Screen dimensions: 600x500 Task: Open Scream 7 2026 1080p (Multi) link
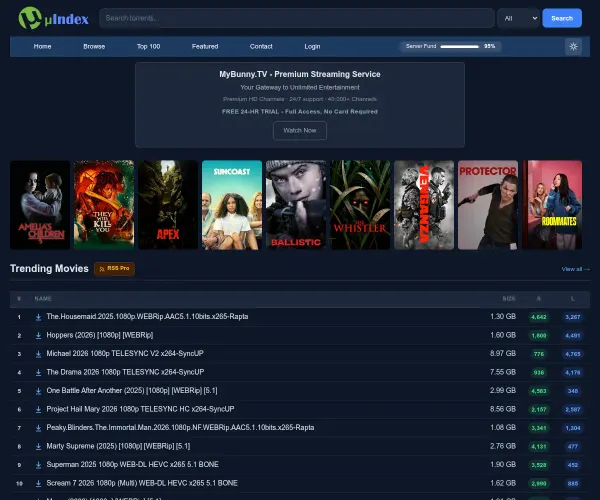click(142, 483)
